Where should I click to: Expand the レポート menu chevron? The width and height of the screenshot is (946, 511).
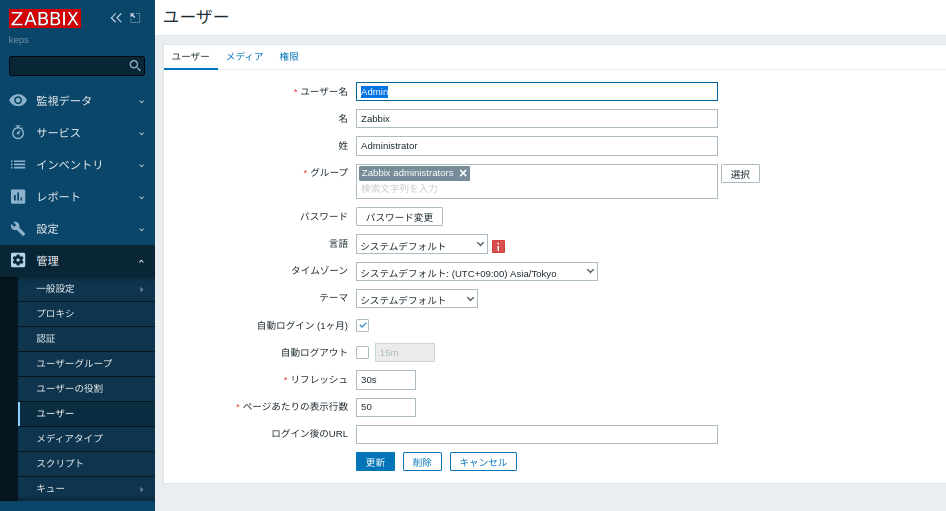coord(142,197)
